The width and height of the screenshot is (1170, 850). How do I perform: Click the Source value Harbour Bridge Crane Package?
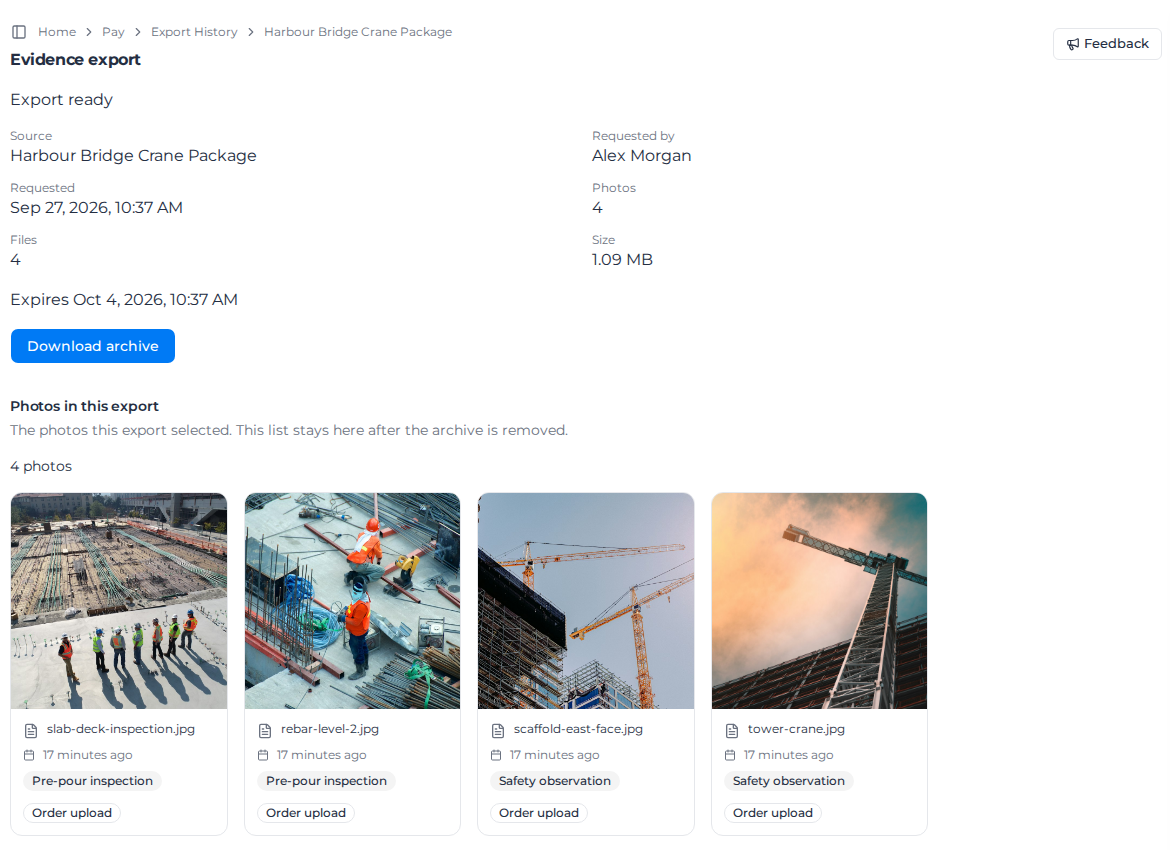click(134, 155)
